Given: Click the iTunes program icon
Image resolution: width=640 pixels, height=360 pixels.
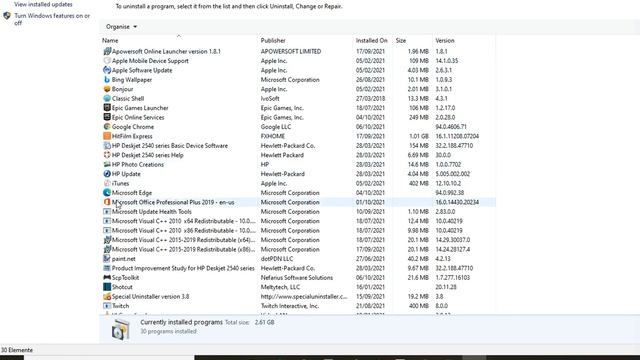Looking at the screenshot, I should [x=107, y=183].
